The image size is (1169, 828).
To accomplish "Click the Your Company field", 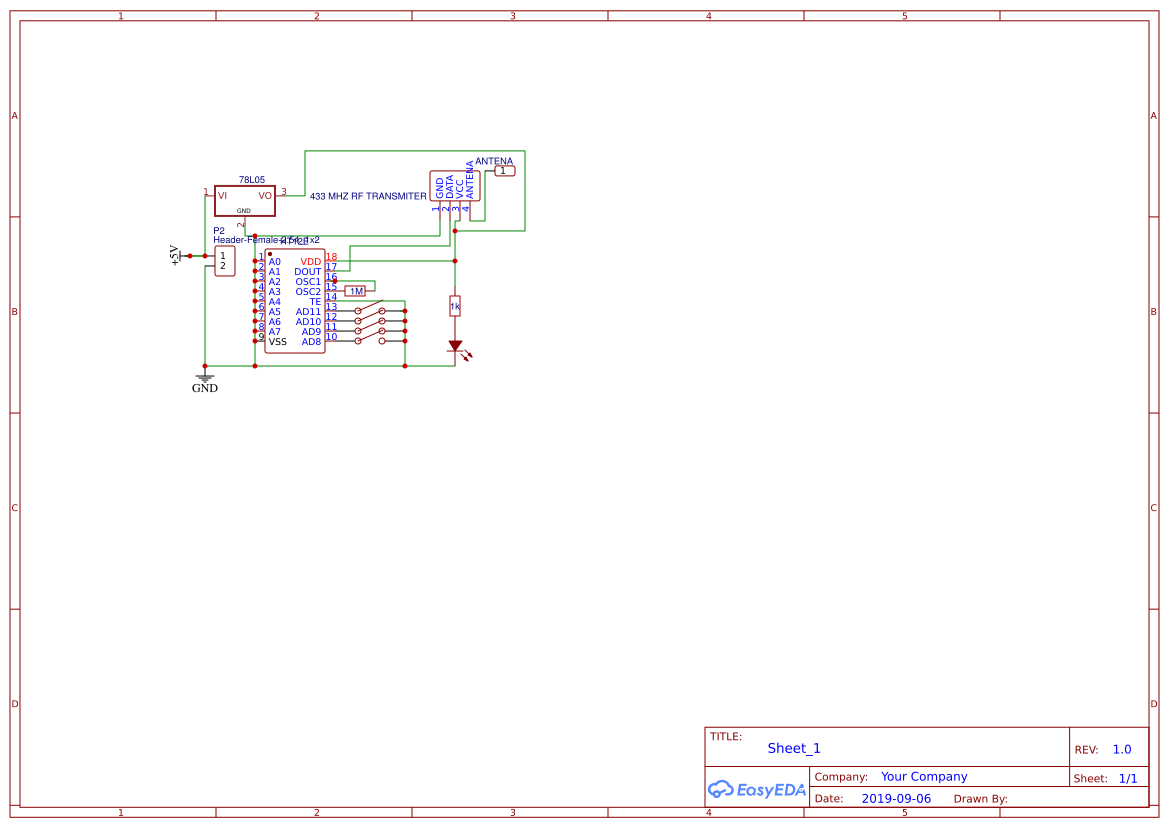I will [x=922, y=776].
